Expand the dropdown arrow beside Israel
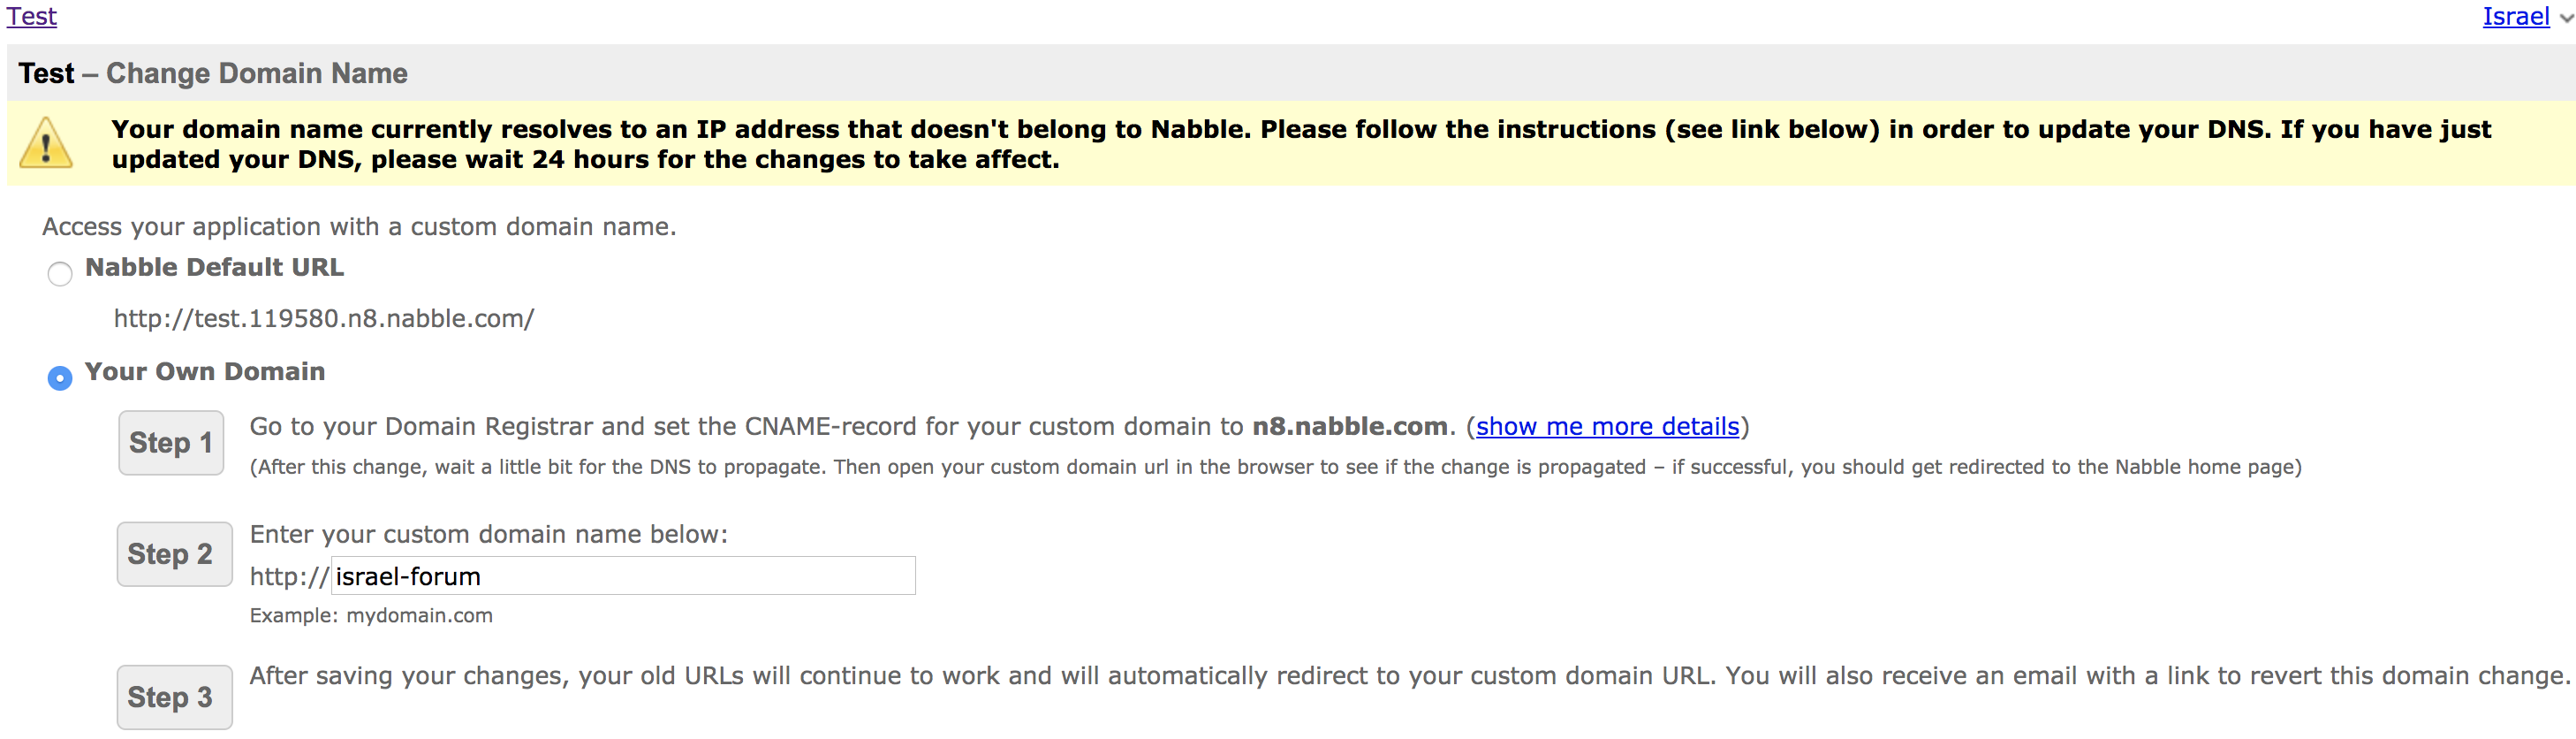2576x739 pixels. [x=2566, y=18]
